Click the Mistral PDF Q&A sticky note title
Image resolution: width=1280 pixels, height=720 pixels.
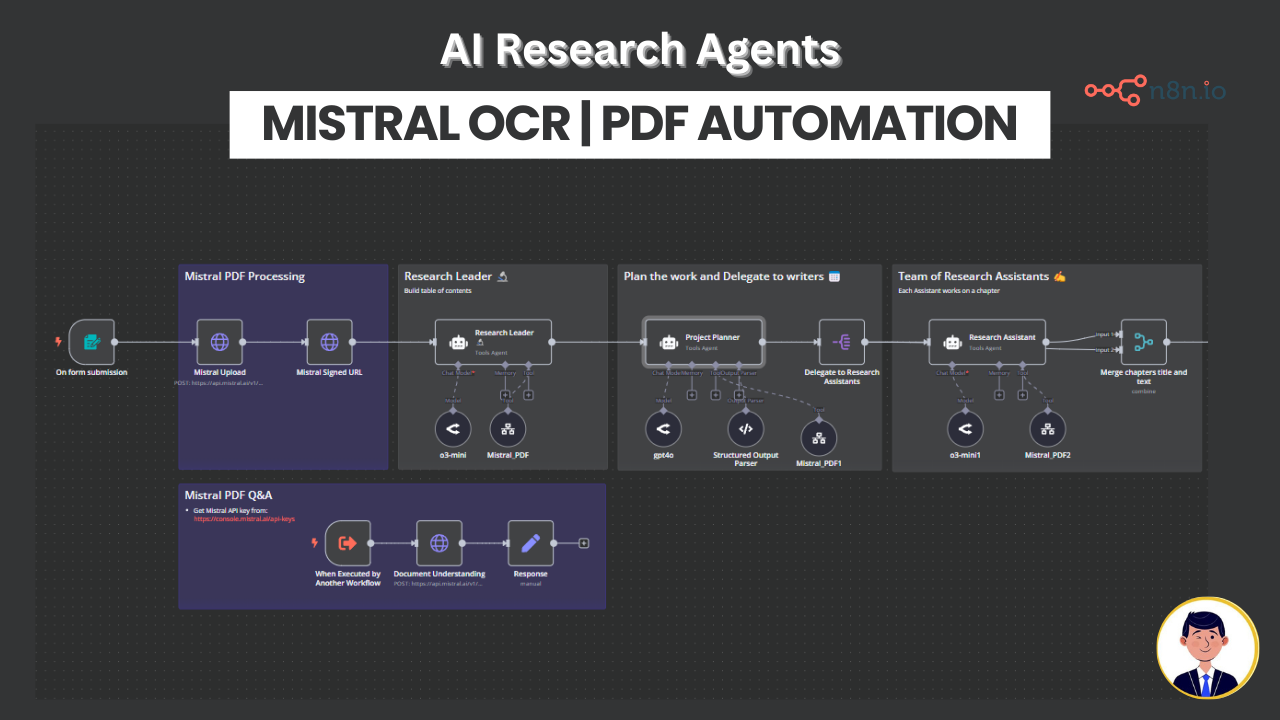point(228,495)
